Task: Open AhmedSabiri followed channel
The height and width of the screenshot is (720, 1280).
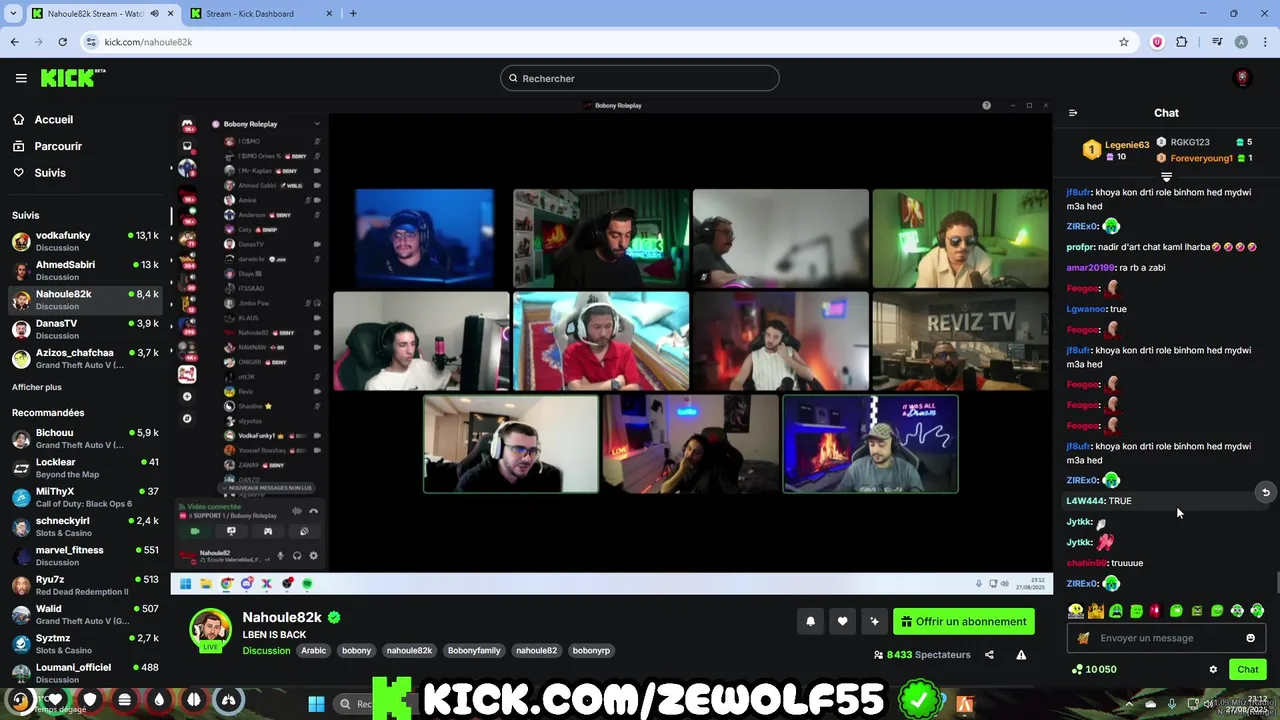Action: click(x=86, y=270)
